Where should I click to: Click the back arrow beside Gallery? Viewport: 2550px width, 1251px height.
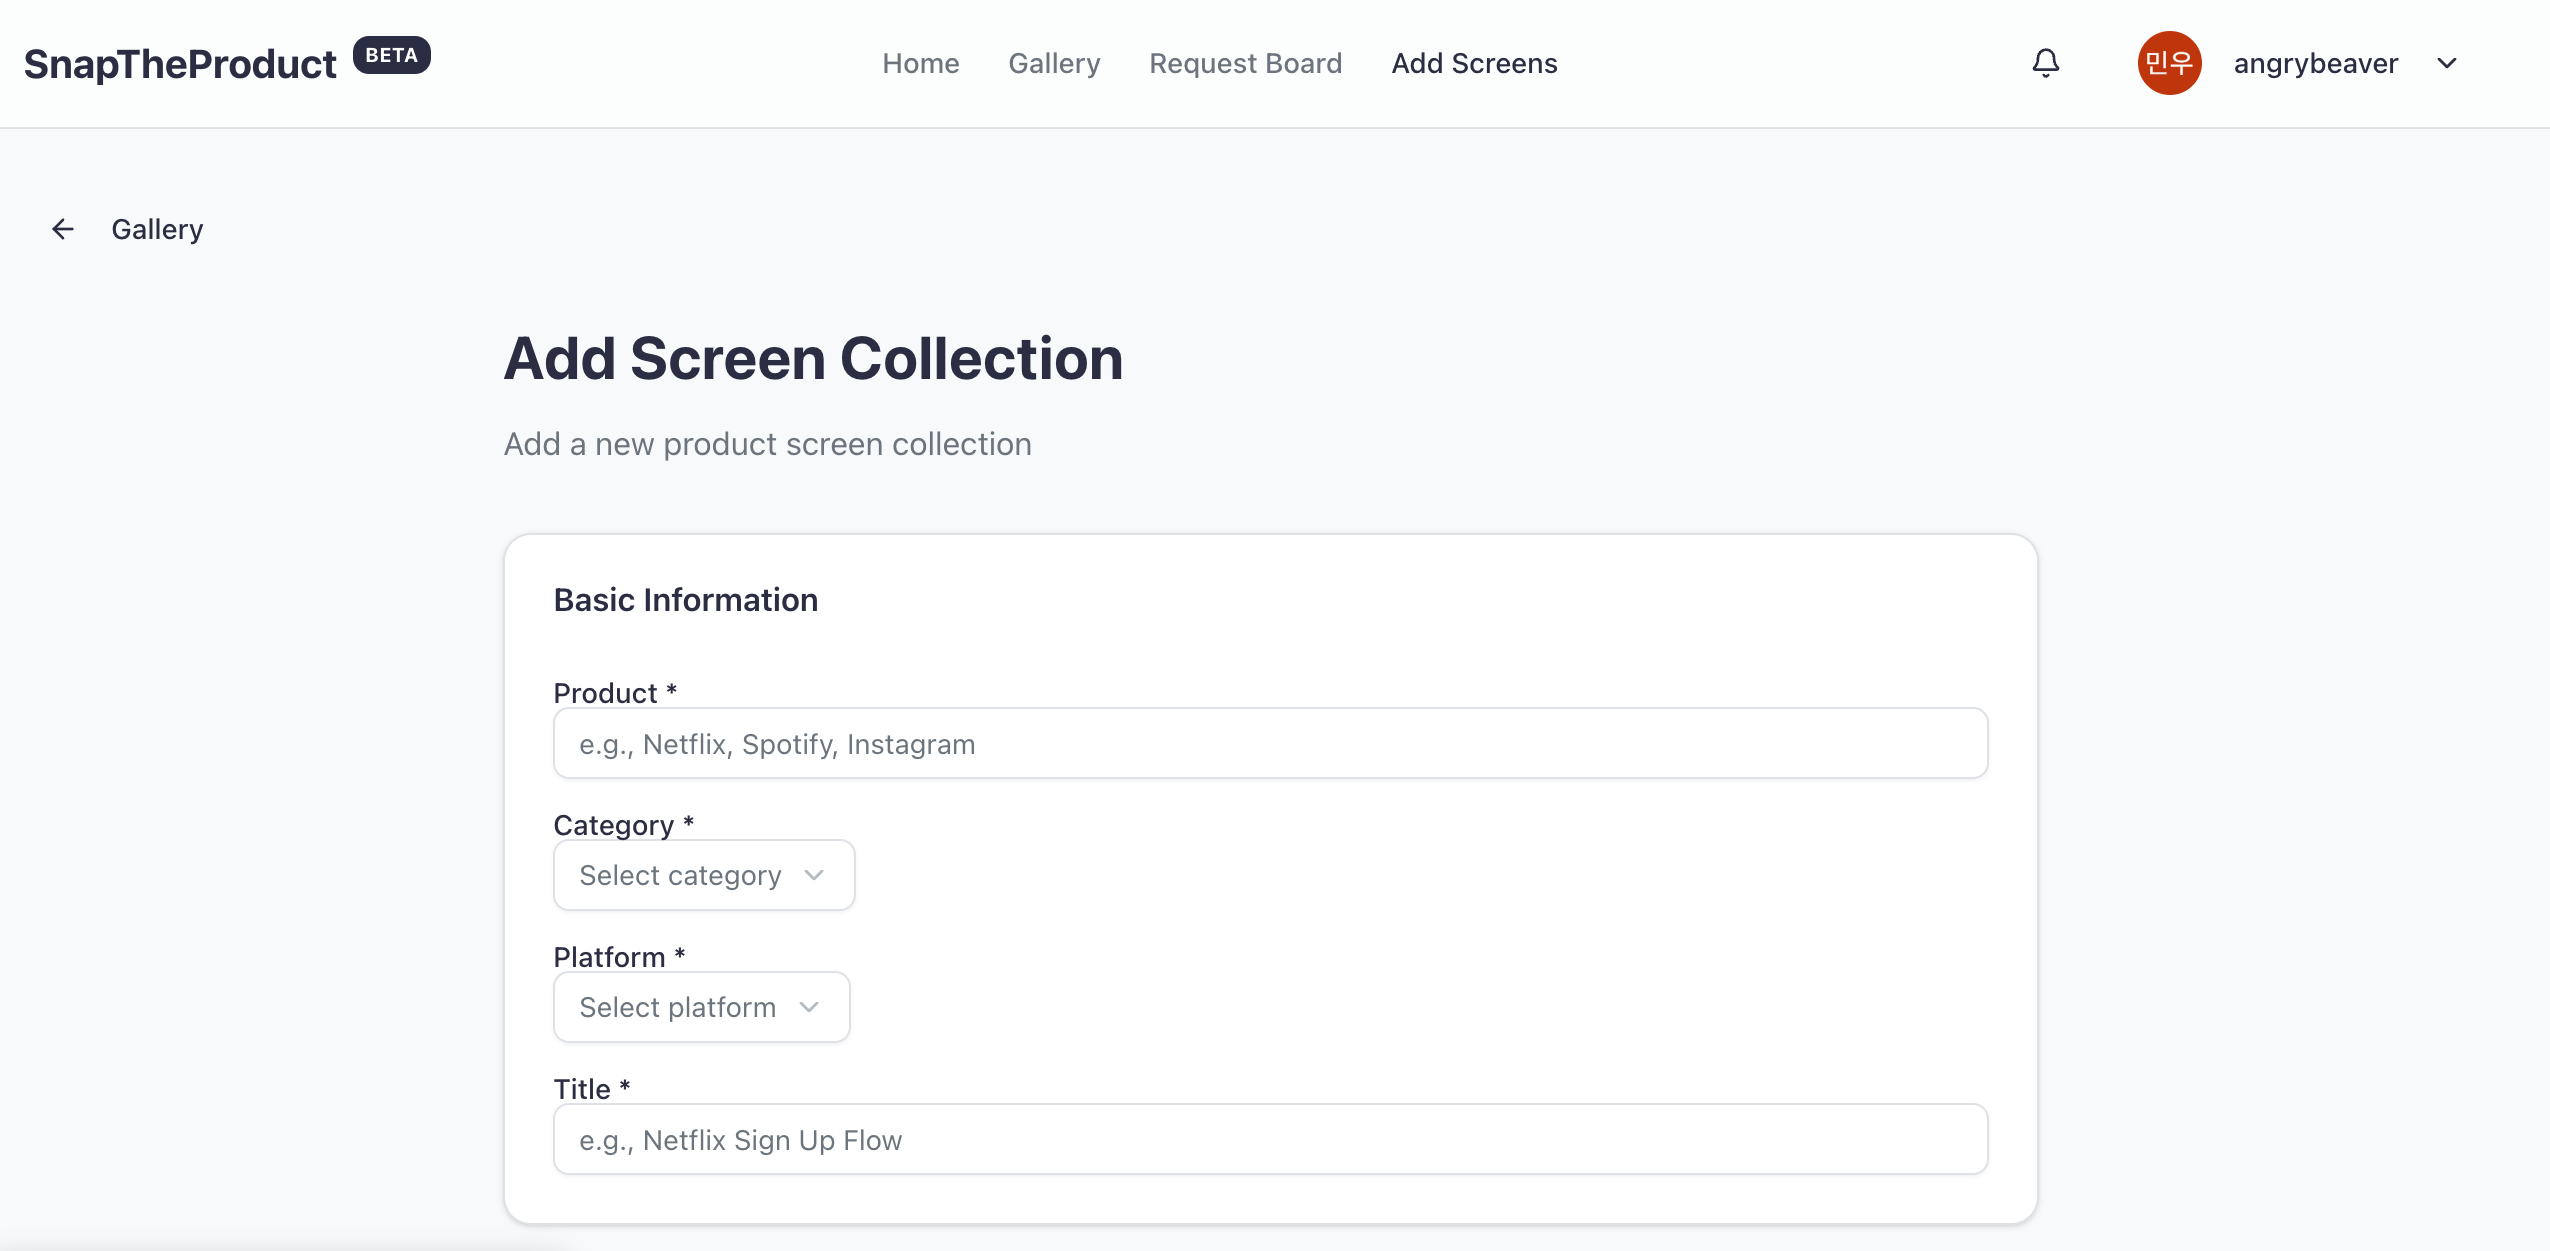coord(63,229)
